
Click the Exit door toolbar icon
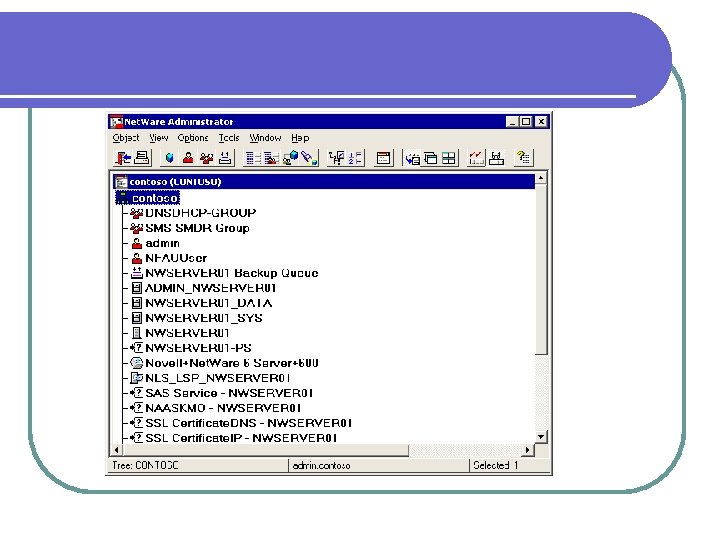tap(123, 158)
